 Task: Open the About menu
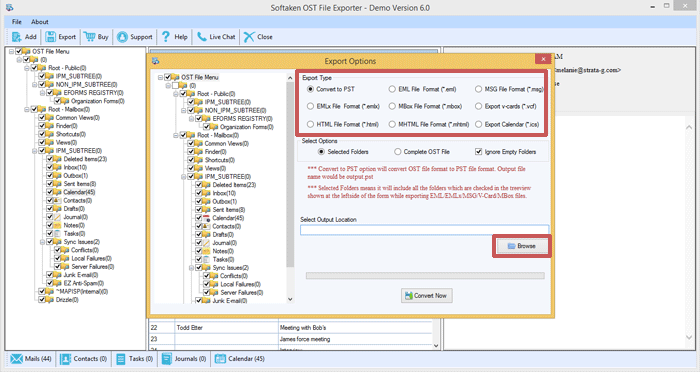(40, 21)
